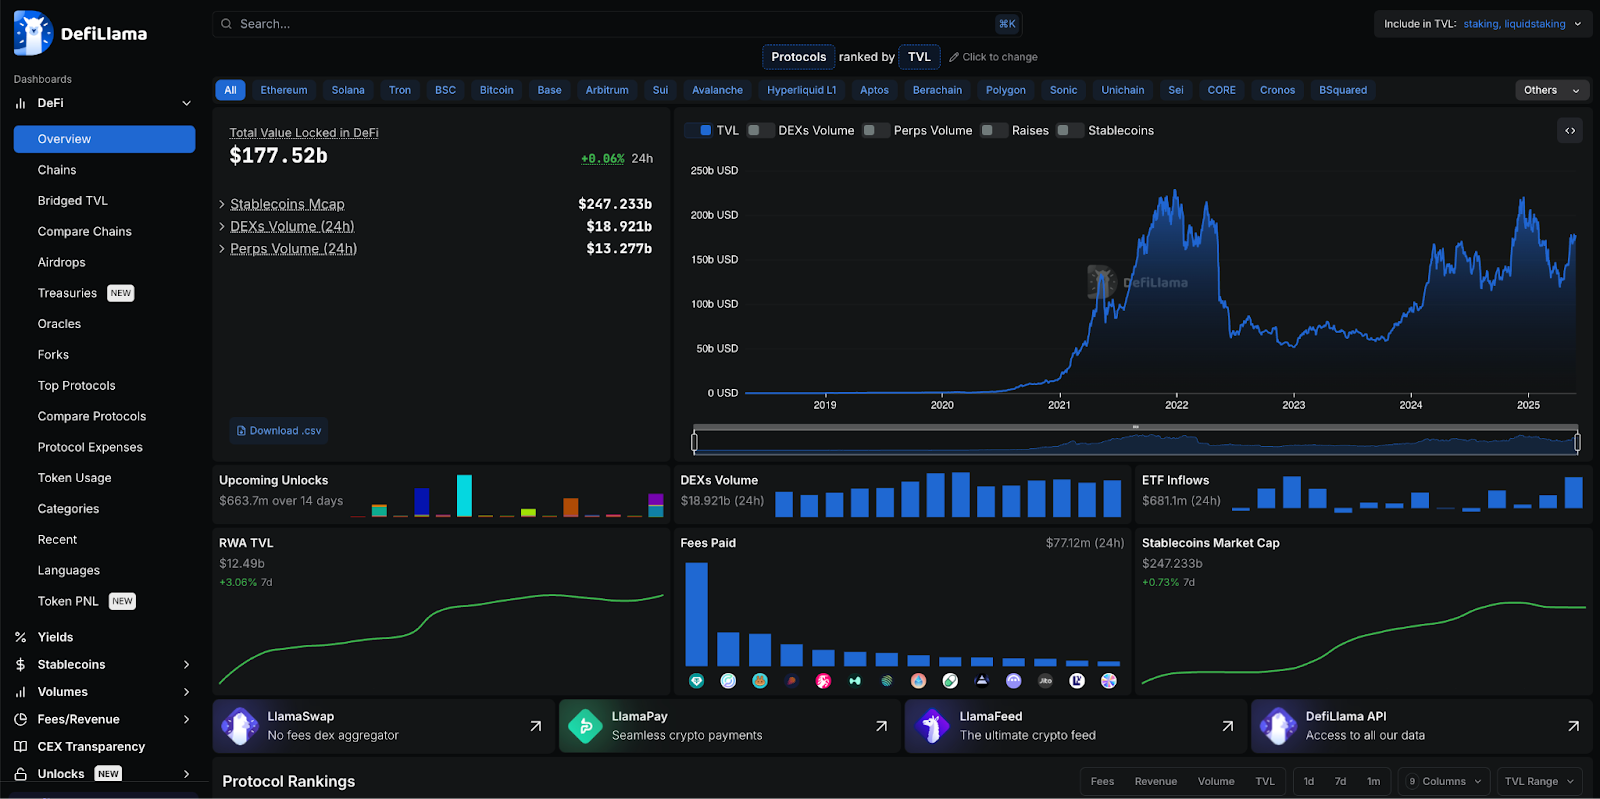The width and height of the screenshot is (1600, 799).
Task: Open LlamaPay arrow icon
Action: click(881, 726)
